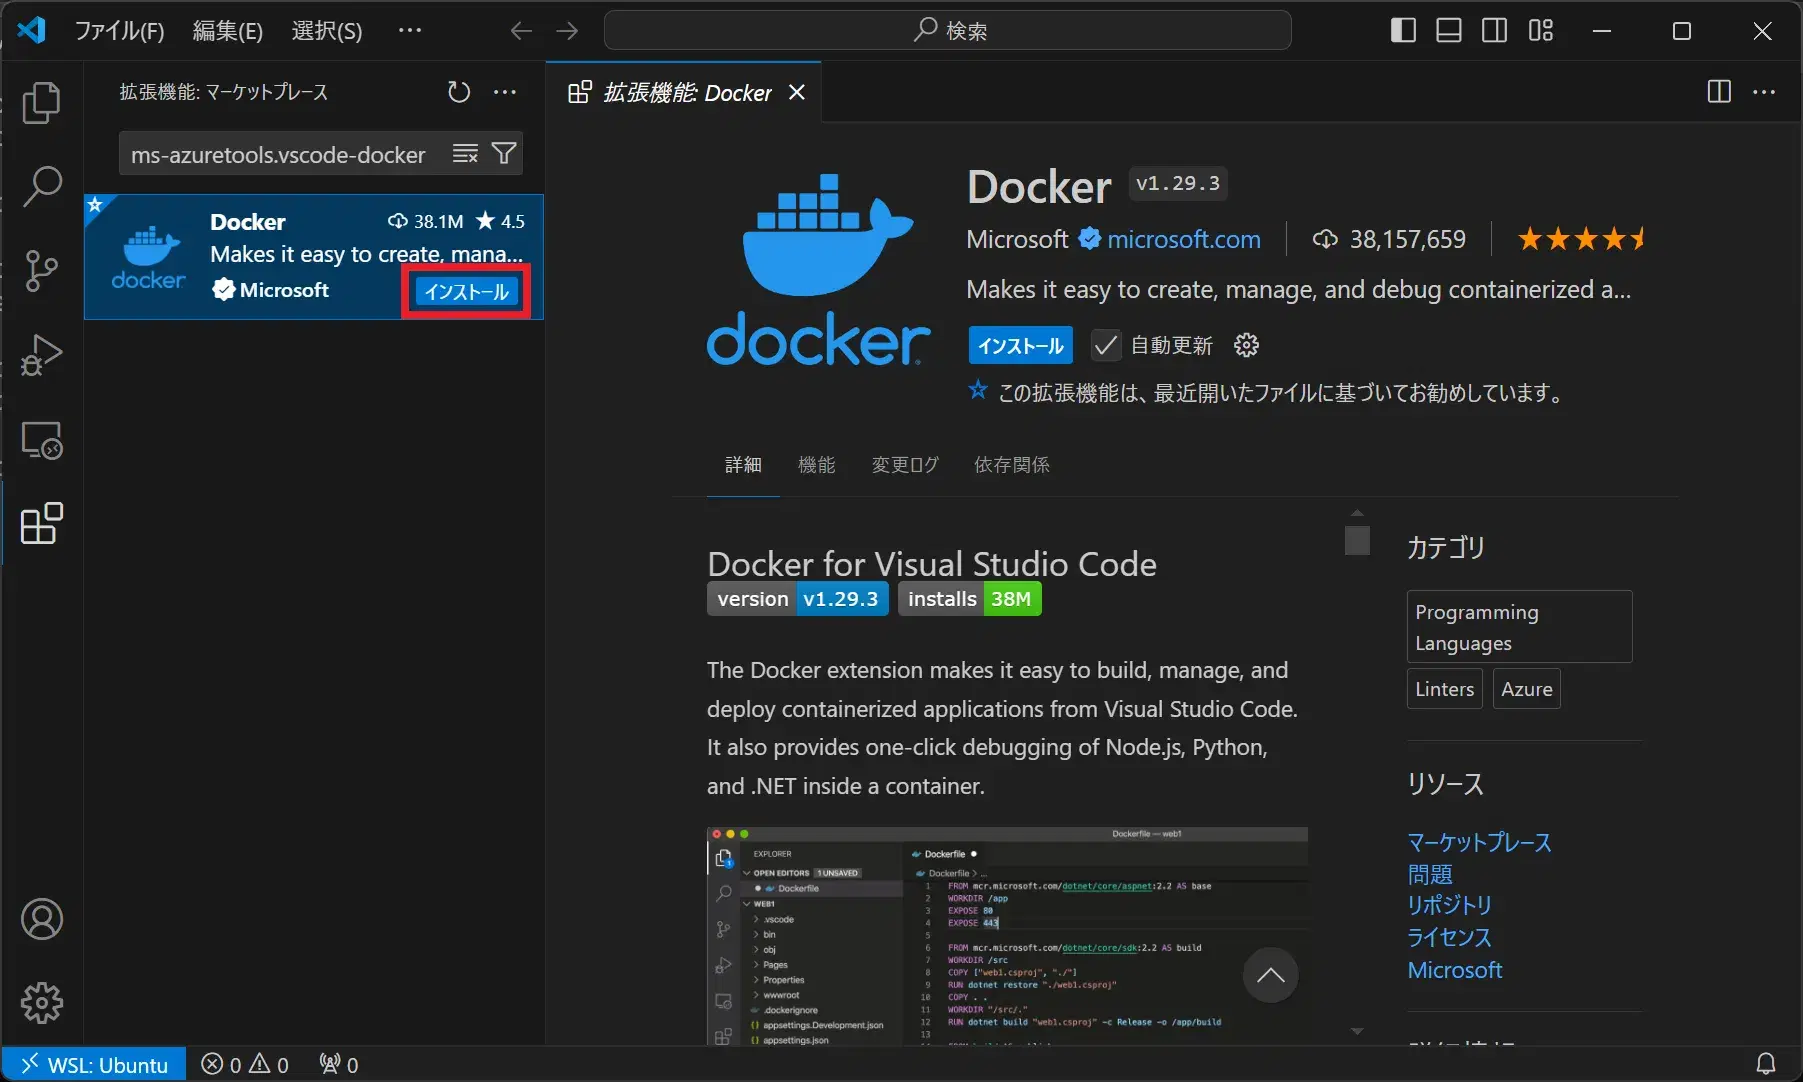
Task: Open the customize layout icon
Action: pos(1541,31)
